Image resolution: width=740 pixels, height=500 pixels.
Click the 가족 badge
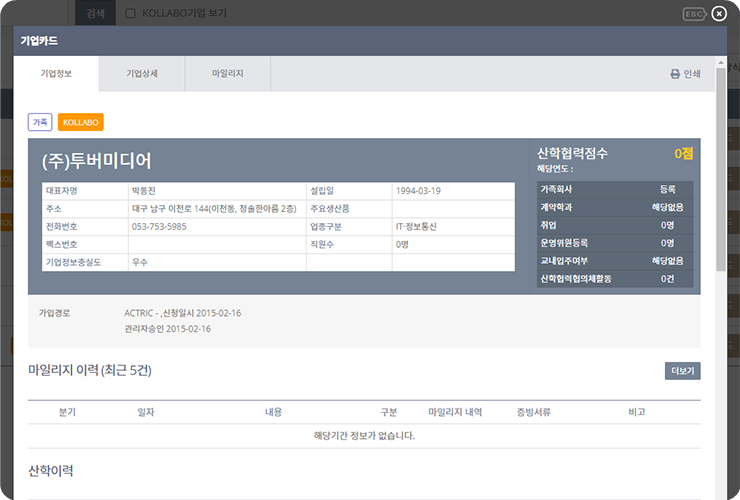[x=40, y=122]
